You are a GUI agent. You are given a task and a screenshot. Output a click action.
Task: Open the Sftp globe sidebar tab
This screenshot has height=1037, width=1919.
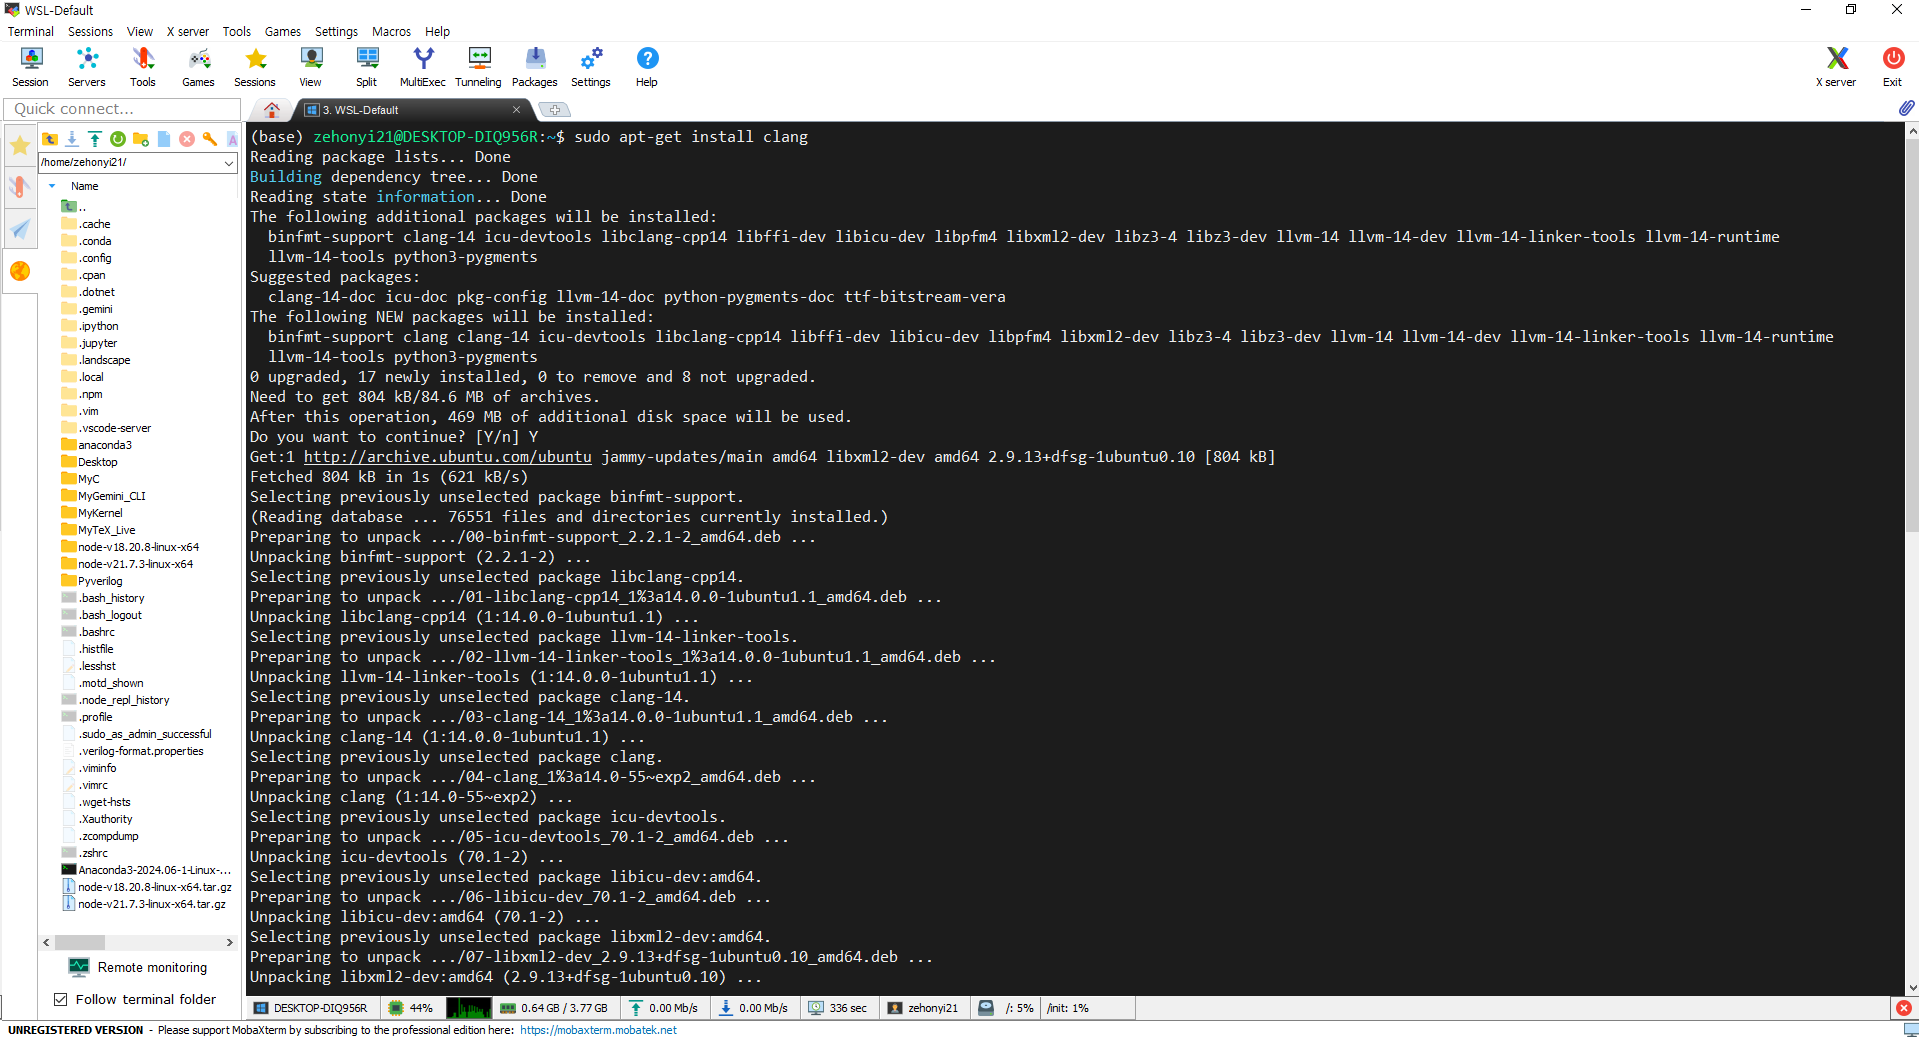pyautogui.click(x=20, y=271)
